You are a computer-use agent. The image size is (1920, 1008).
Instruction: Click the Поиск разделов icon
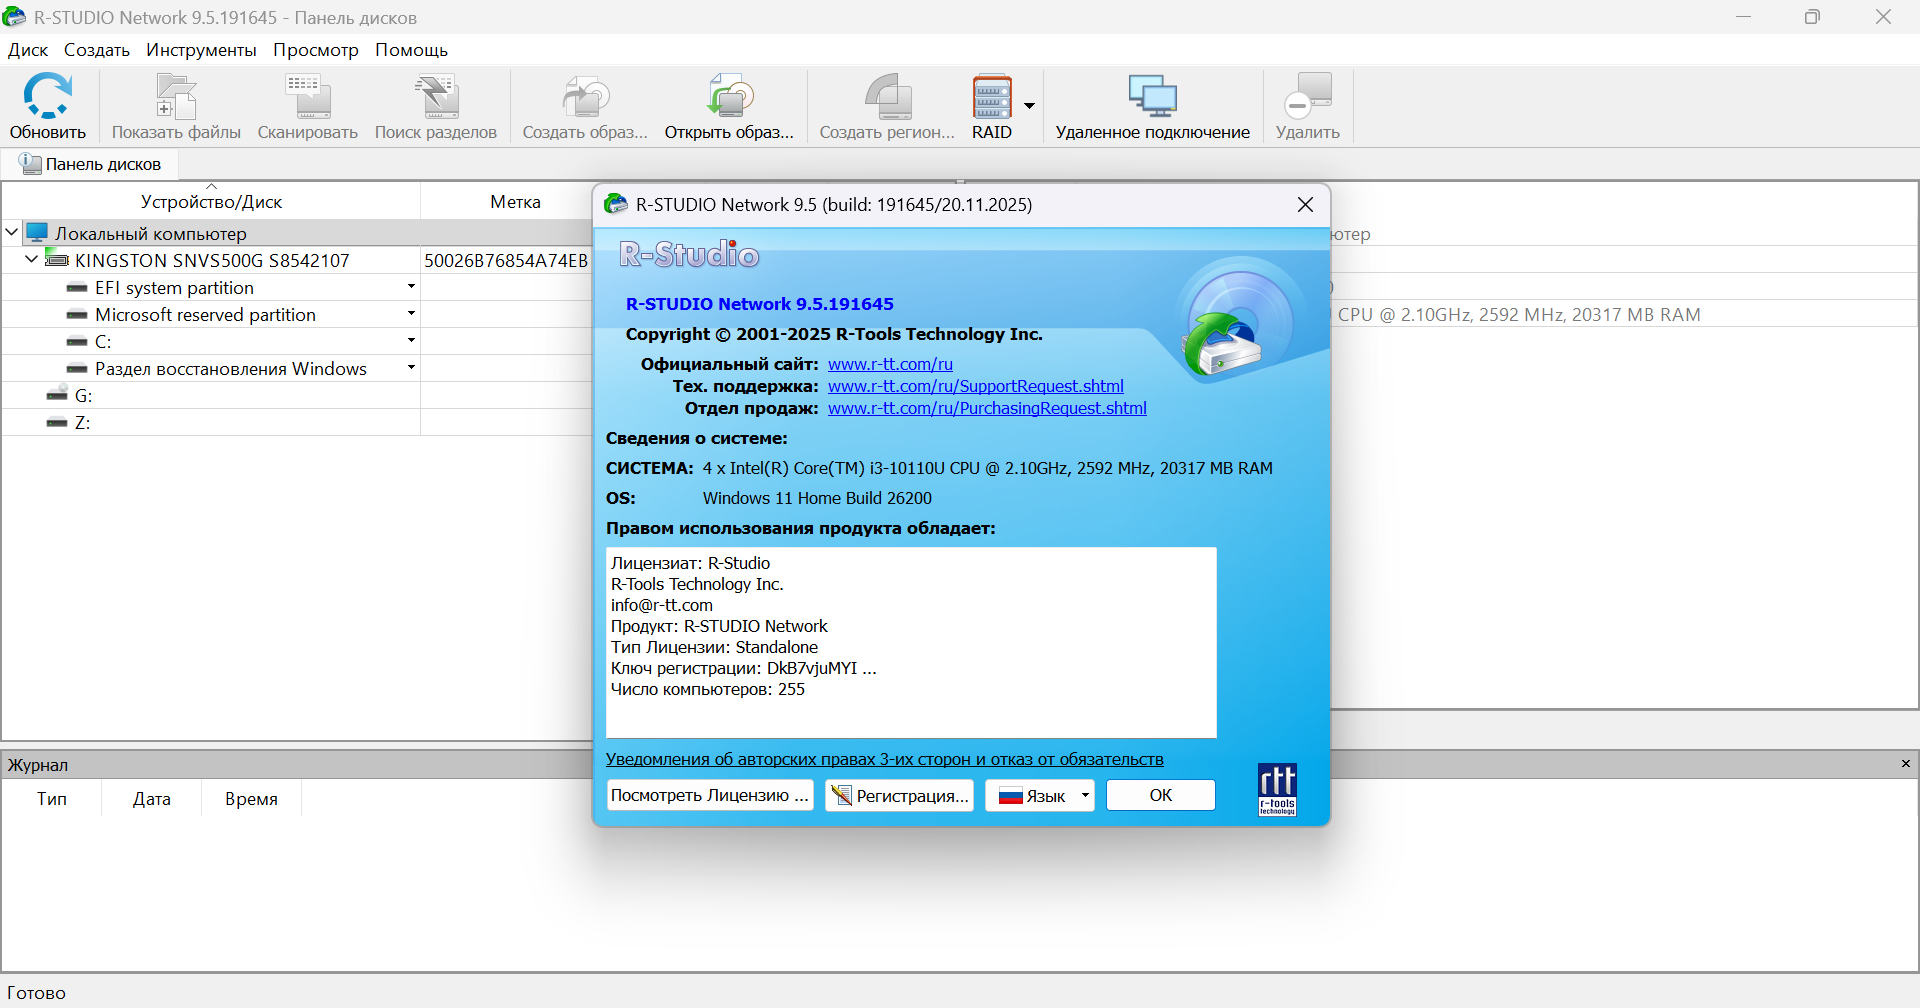(435, 97)
